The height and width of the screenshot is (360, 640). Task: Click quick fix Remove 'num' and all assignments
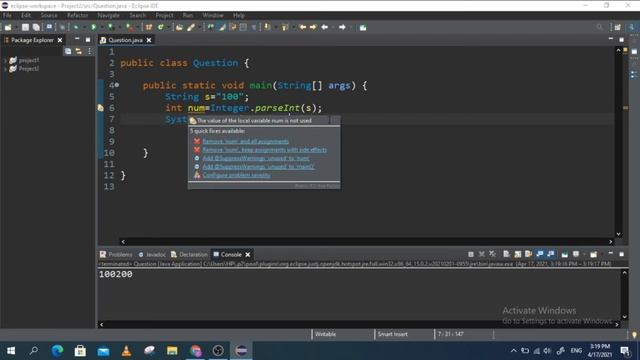point(246,141)
